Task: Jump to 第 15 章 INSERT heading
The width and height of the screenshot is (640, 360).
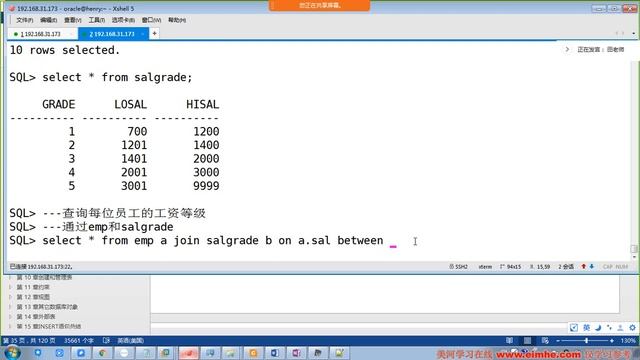Action: pos(49,327)
